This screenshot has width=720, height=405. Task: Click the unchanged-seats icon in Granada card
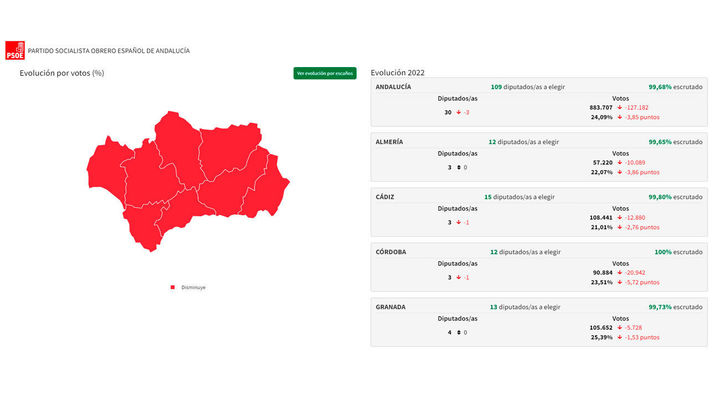pyautogui.click(x=458, y=332)
